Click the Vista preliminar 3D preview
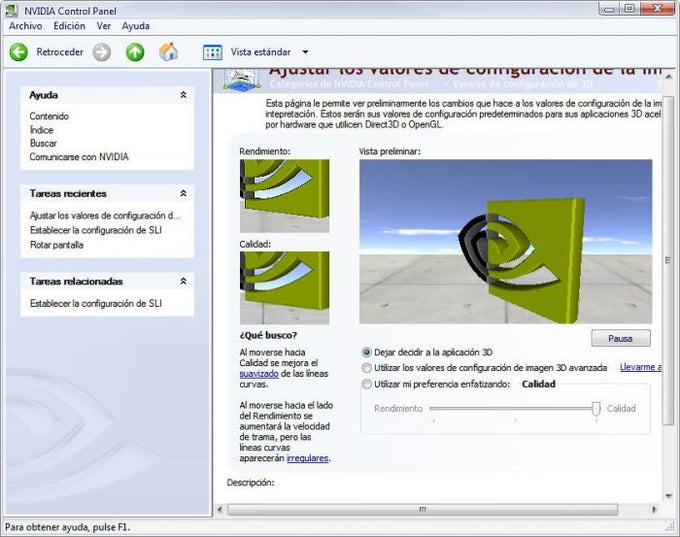 [506, 242]
